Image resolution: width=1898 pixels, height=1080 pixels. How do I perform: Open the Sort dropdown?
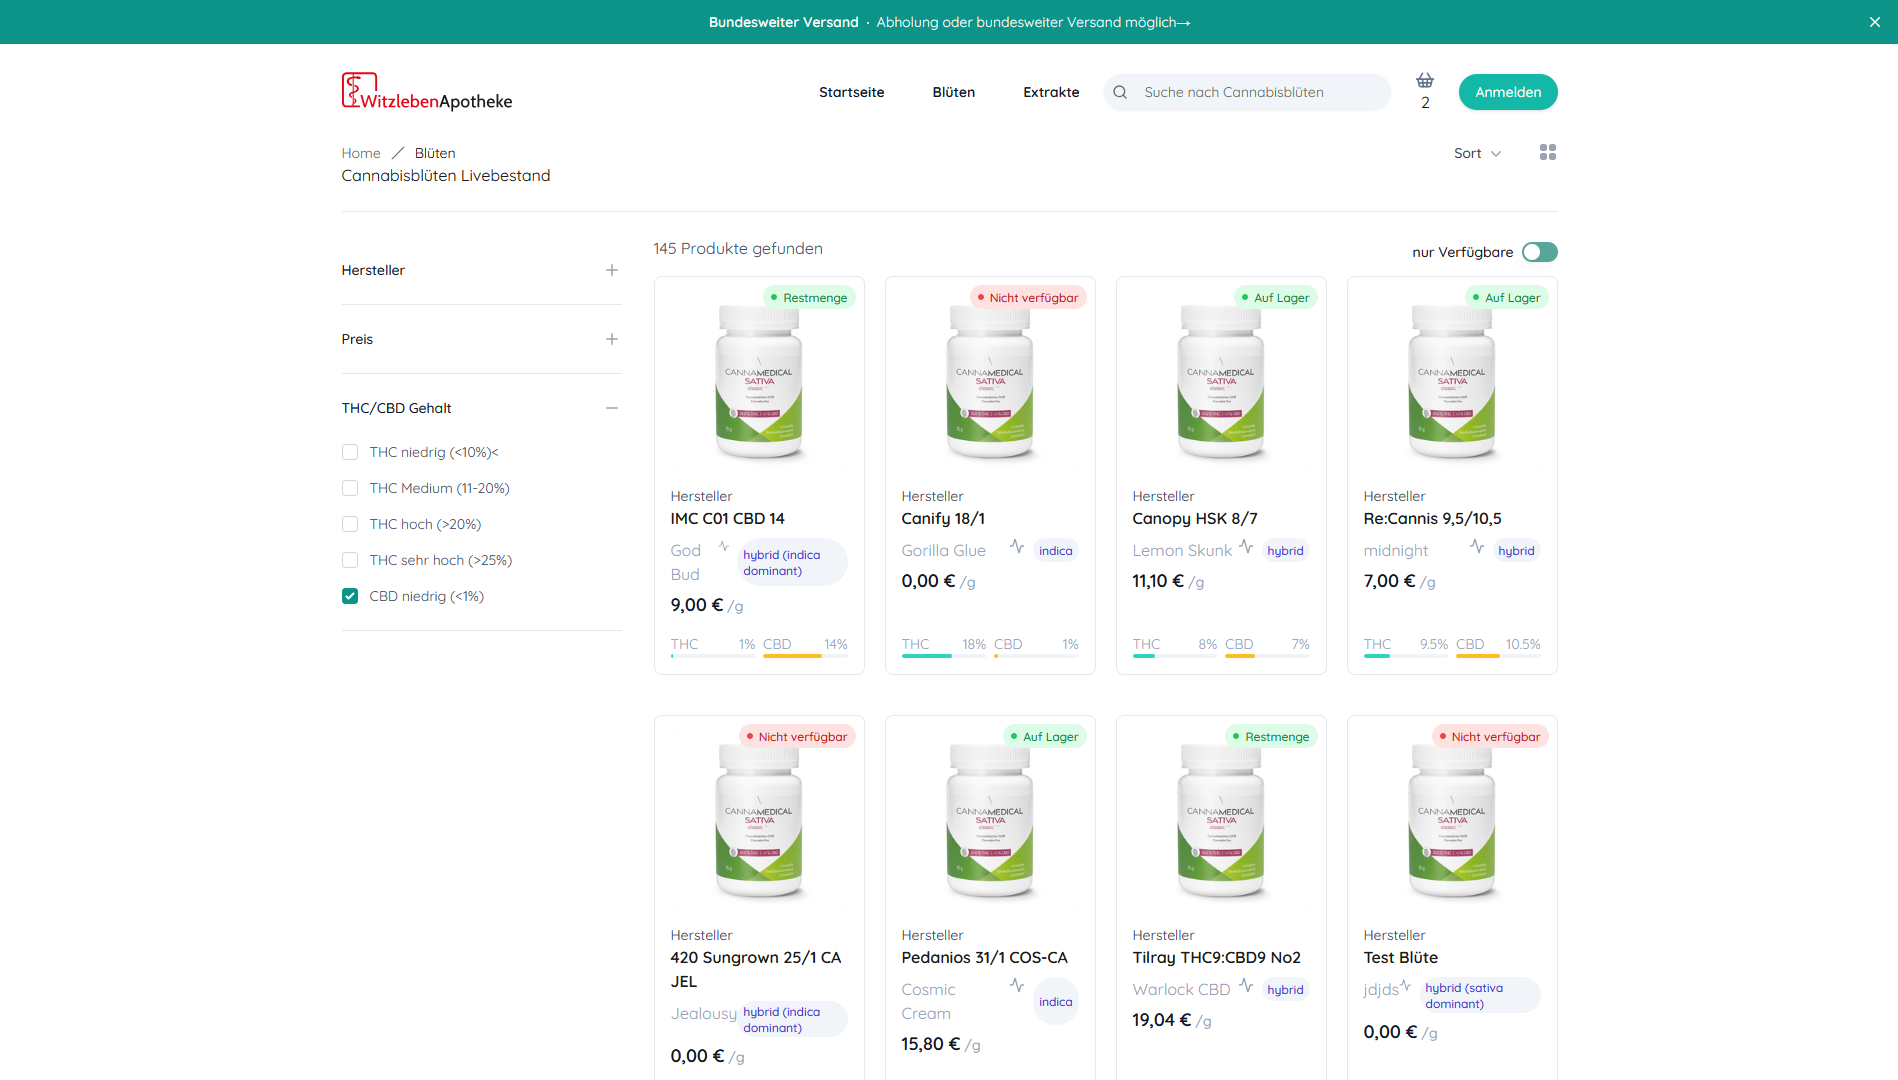pyautogui.click(x=1477, y=153)
